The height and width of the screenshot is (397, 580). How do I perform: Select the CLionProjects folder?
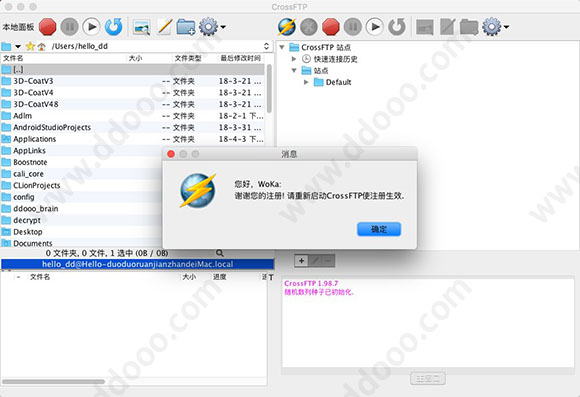point(81,185)
